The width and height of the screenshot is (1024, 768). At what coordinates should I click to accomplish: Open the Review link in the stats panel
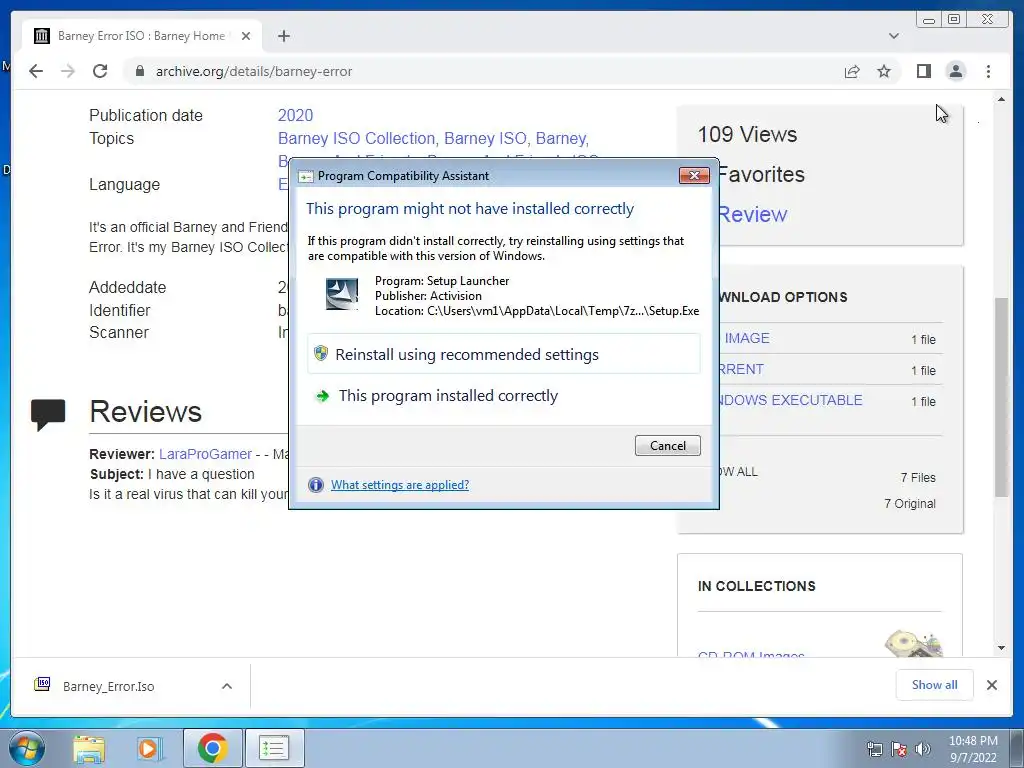point(752,214)
